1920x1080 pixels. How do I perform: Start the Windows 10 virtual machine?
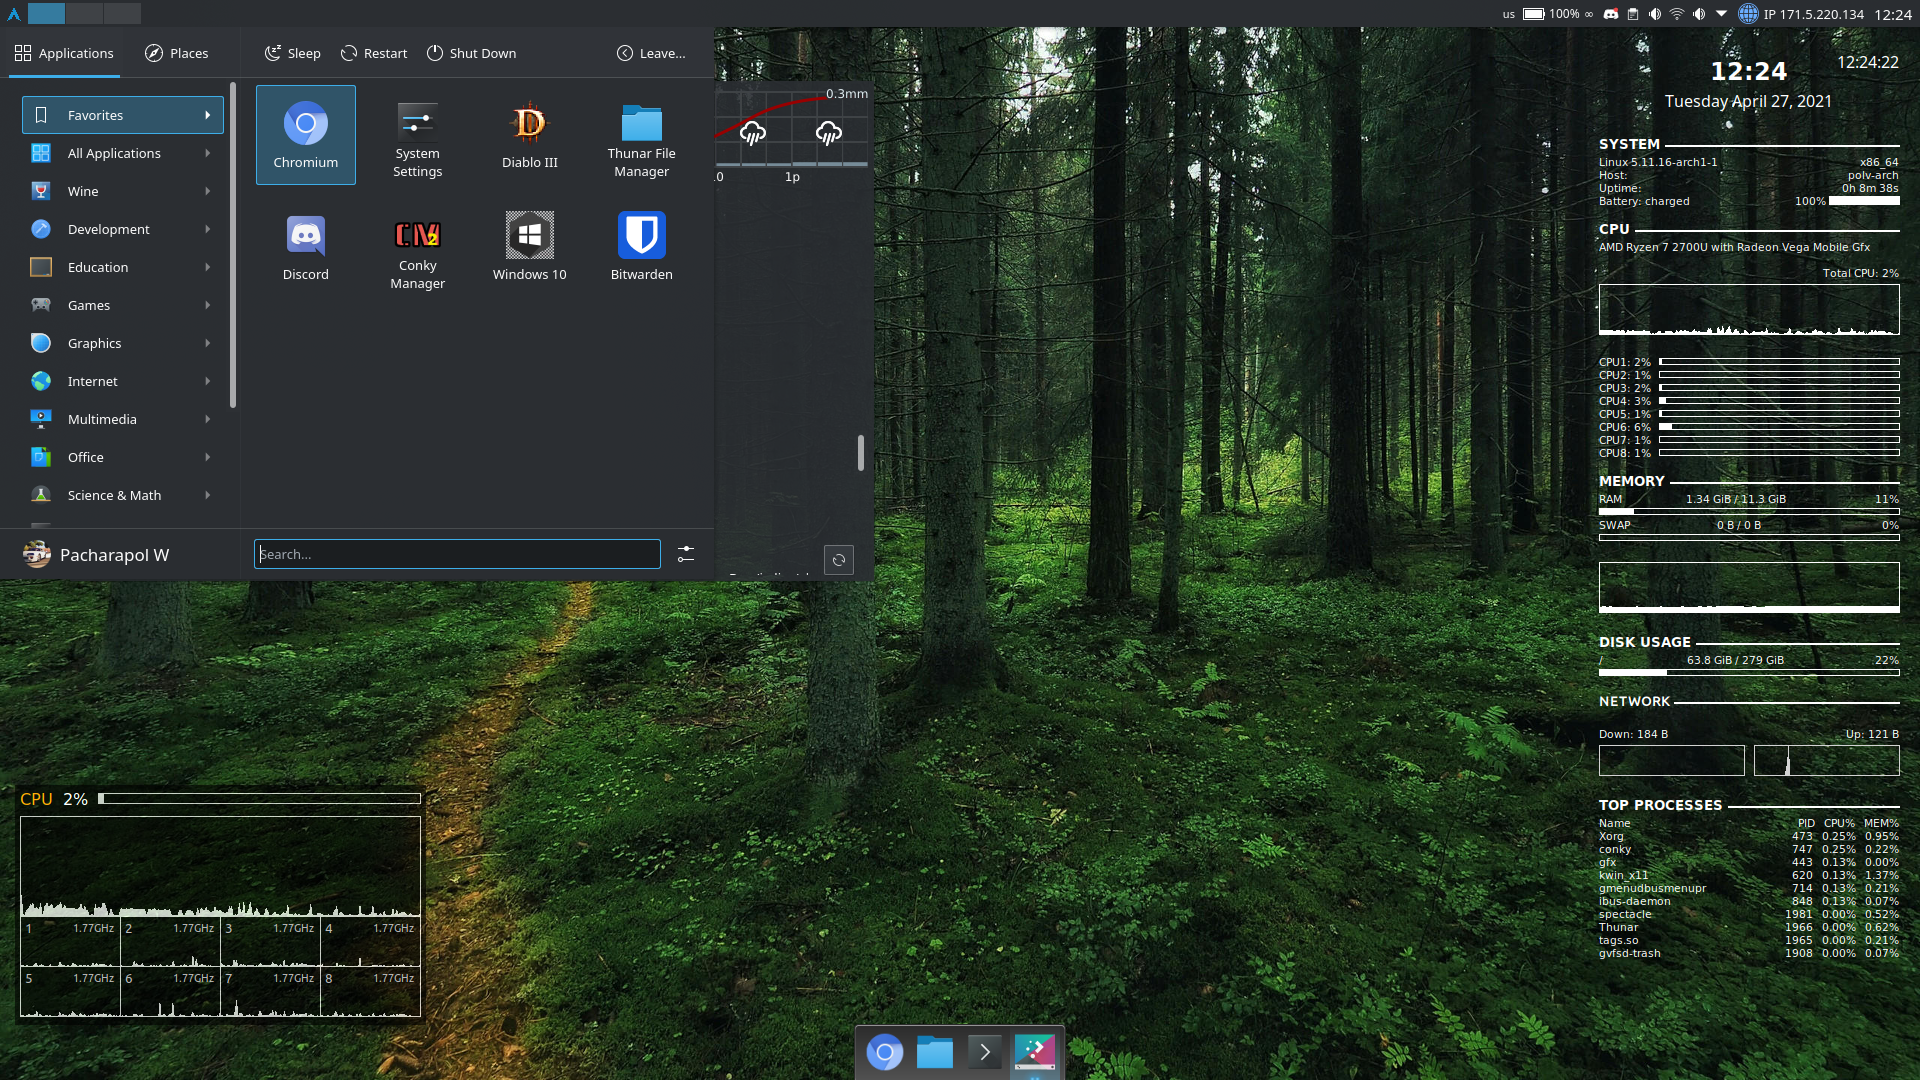coord(529,246)
